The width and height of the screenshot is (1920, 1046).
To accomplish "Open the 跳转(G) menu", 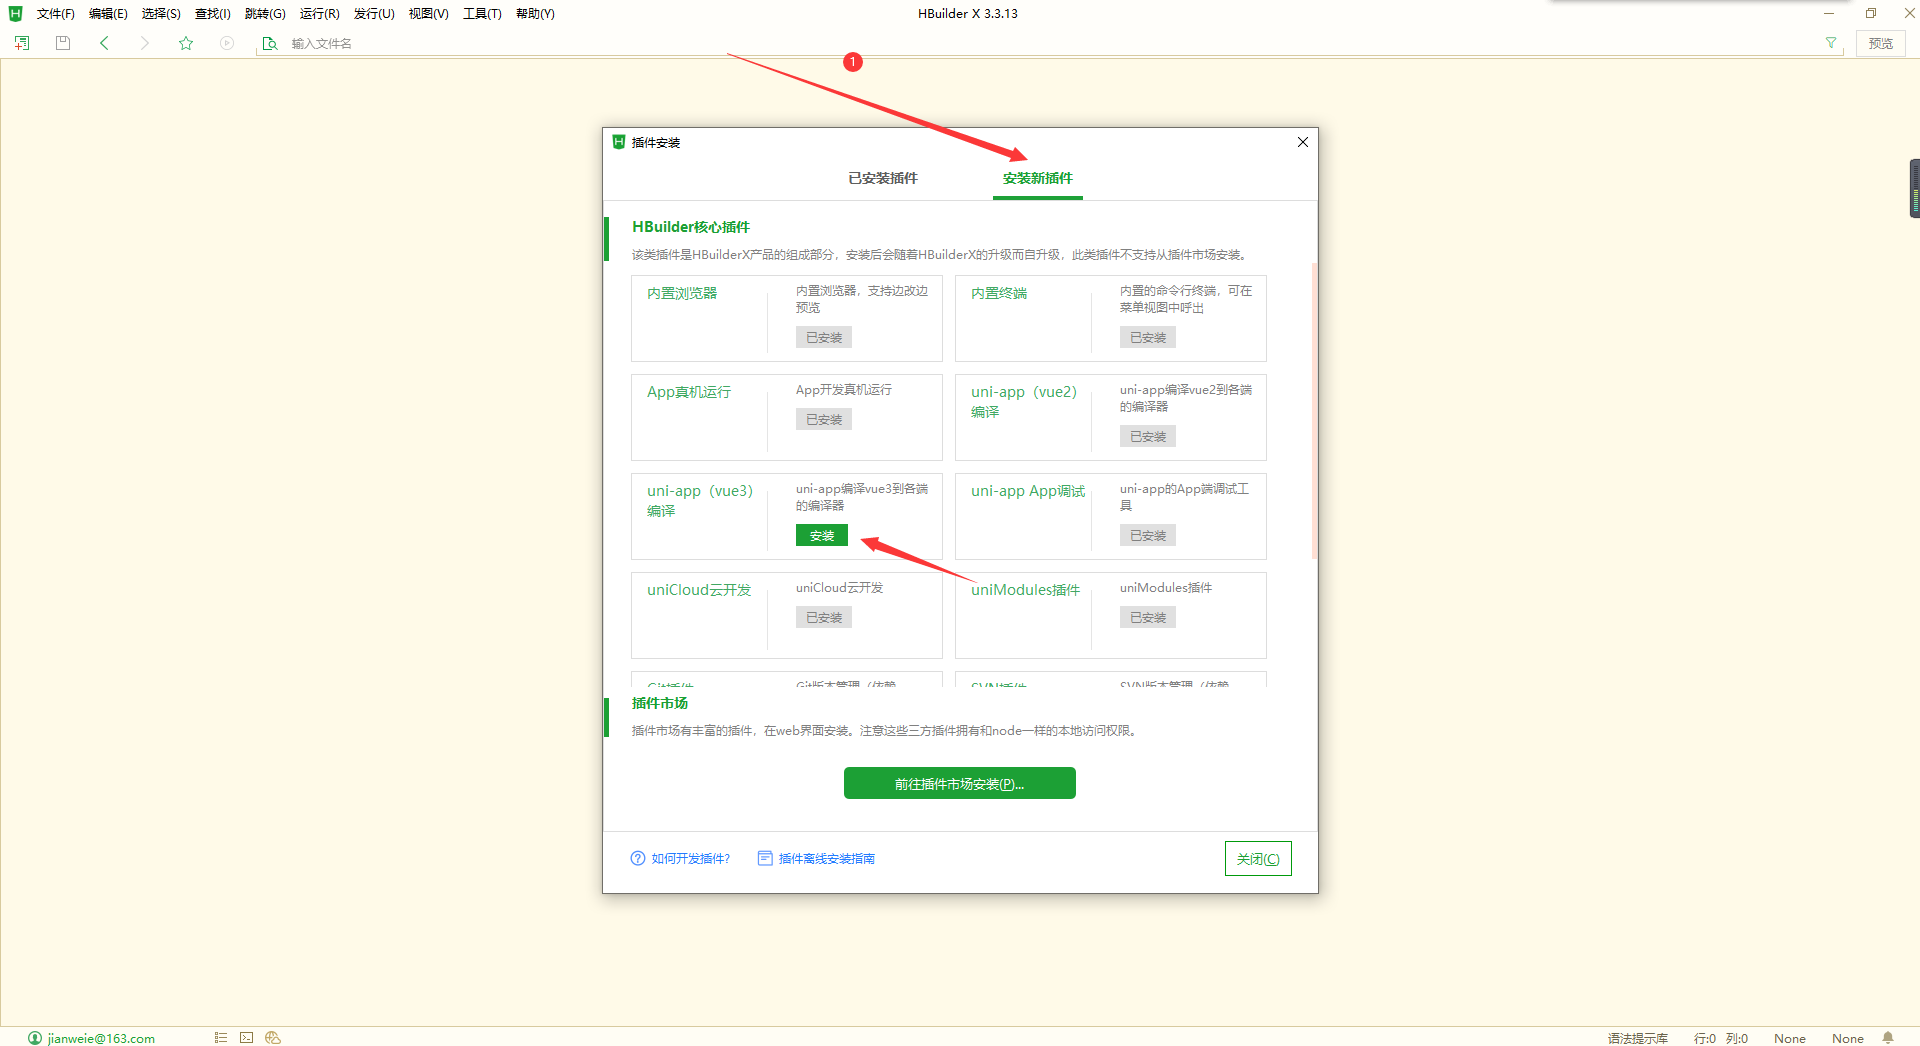I will coord(265,13).
